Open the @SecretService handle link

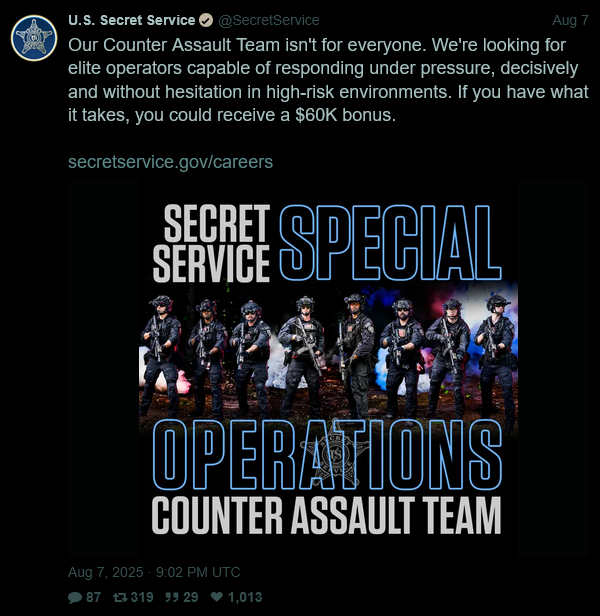point(269,20)
